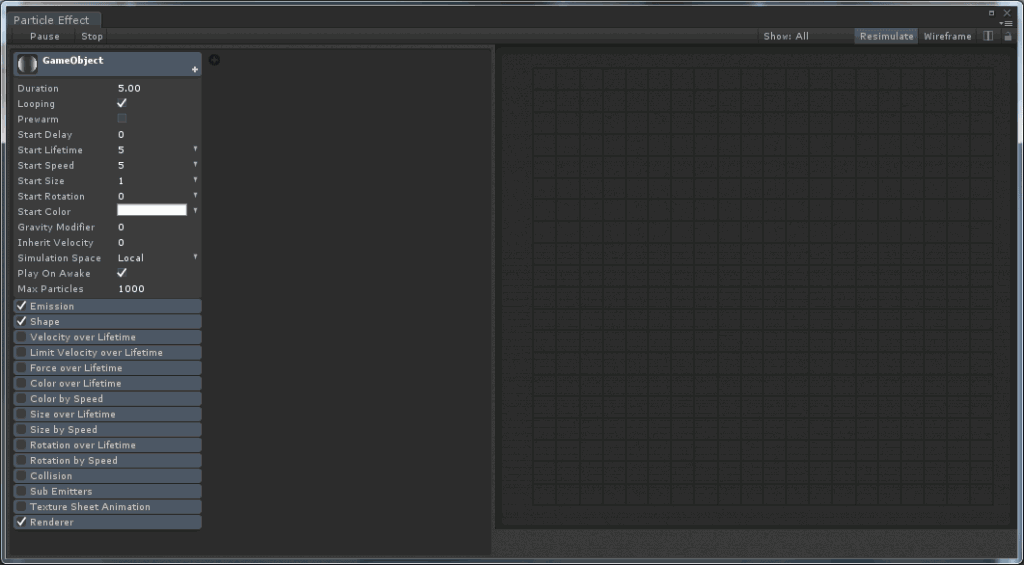Disable the Shape module checkbox
The width and height of the screenshot is (1024, 565).
[22, 321]
